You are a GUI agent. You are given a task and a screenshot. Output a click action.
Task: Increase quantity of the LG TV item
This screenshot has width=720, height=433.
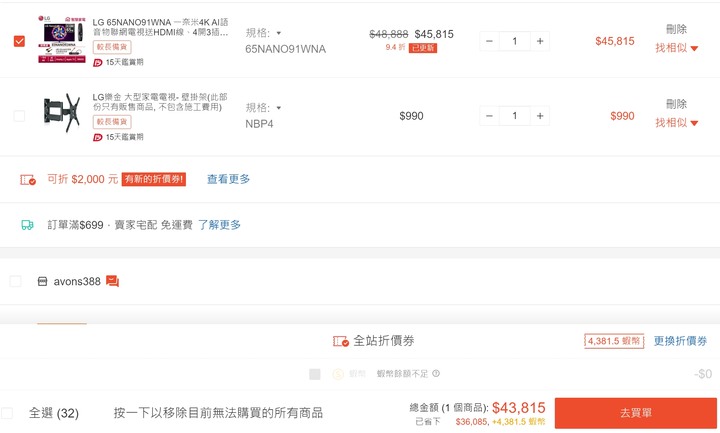[540, 41]
